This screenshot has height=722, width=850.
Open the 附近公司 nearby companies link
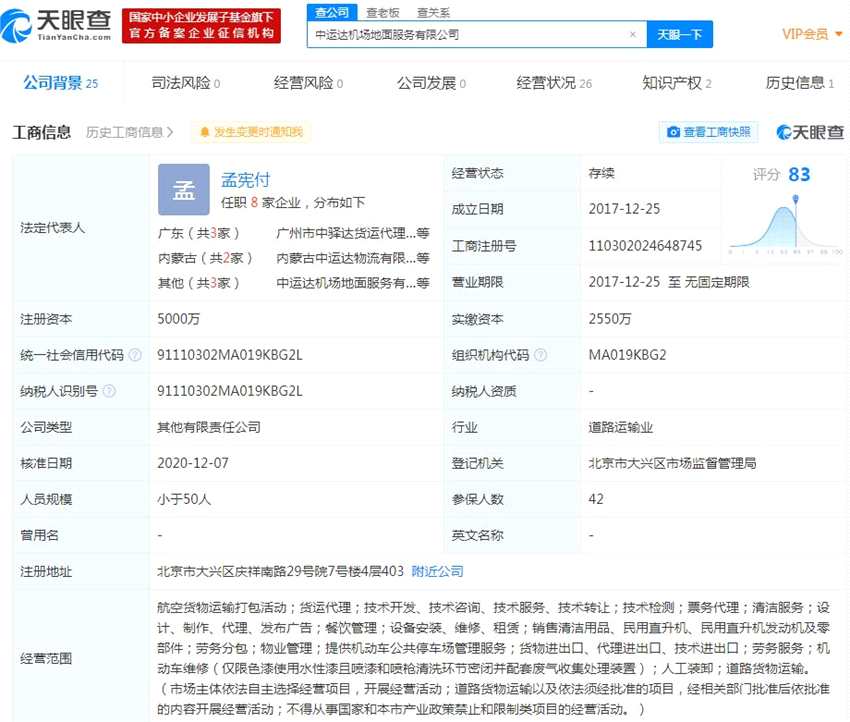[437, 571]
